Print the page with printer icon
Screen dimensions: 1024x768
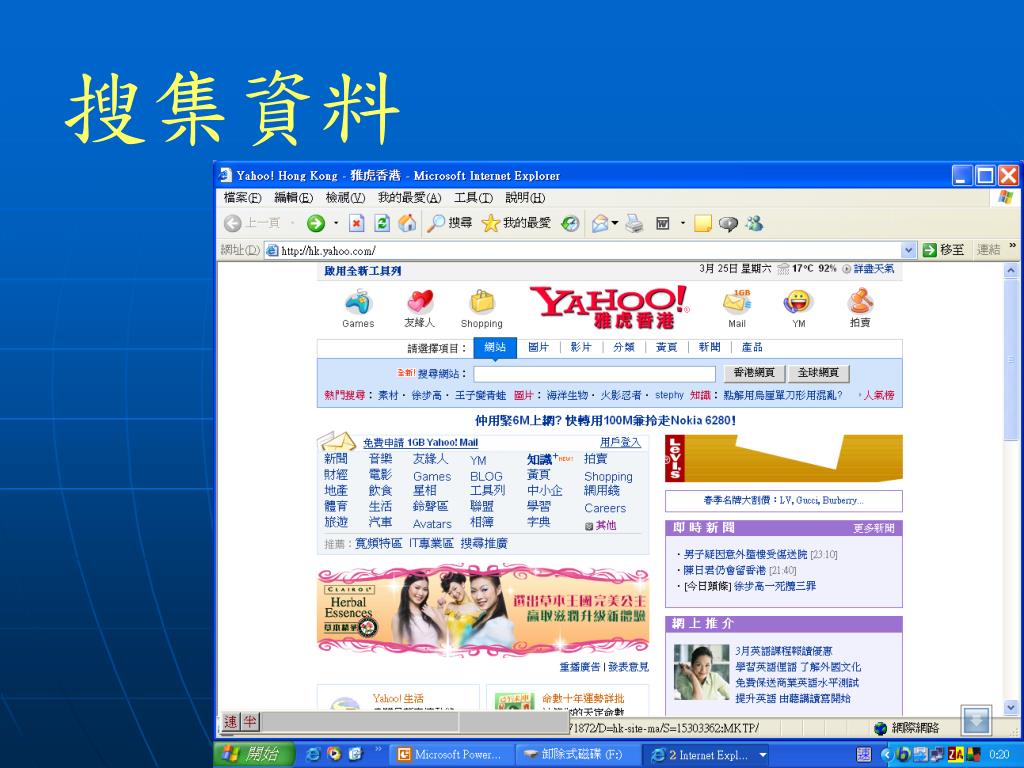point(634,224)
